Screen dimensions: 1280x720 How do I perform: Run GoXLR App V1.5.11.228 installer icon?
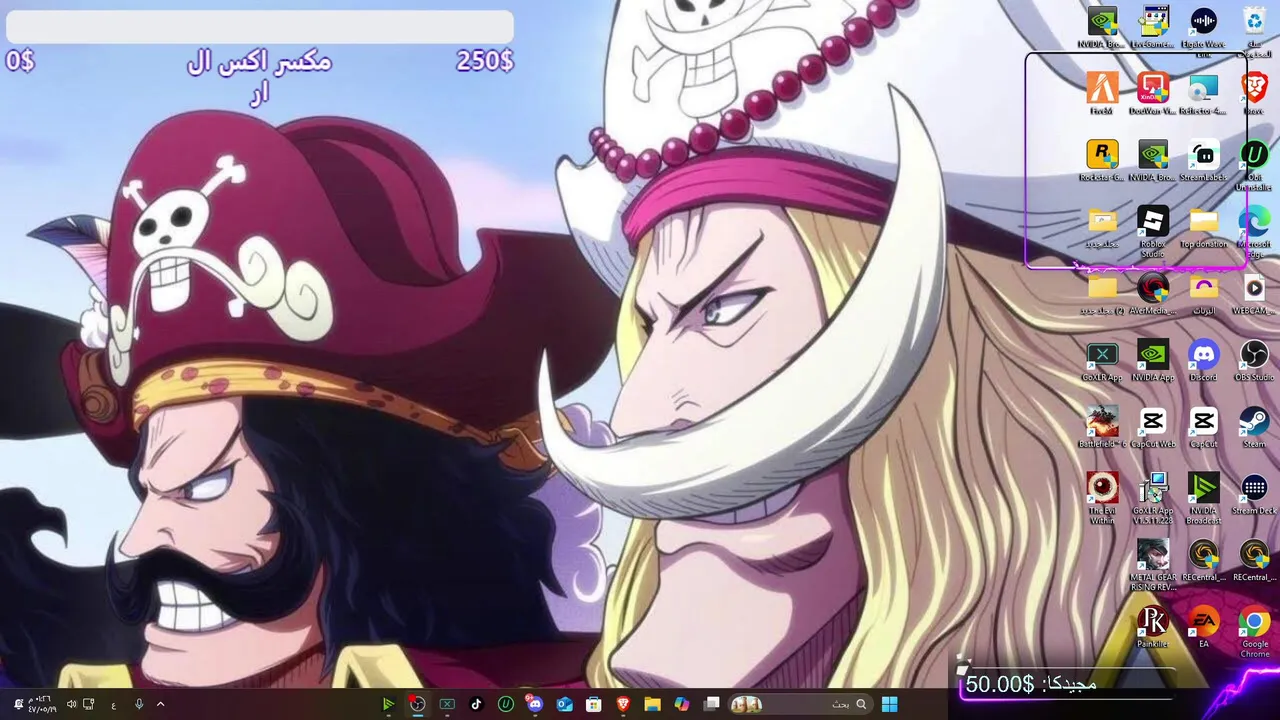click(1153, 497)
